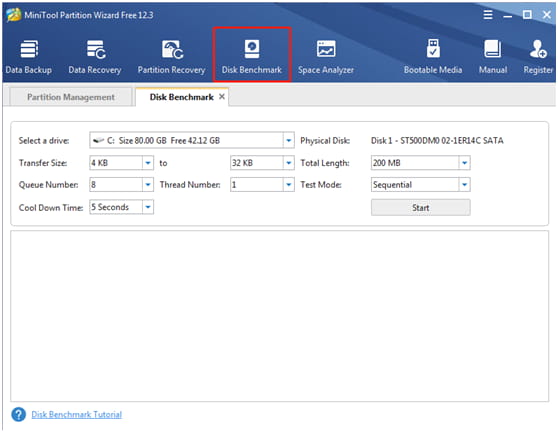Launch the Data Recovery tool

(x=95, y=56)
